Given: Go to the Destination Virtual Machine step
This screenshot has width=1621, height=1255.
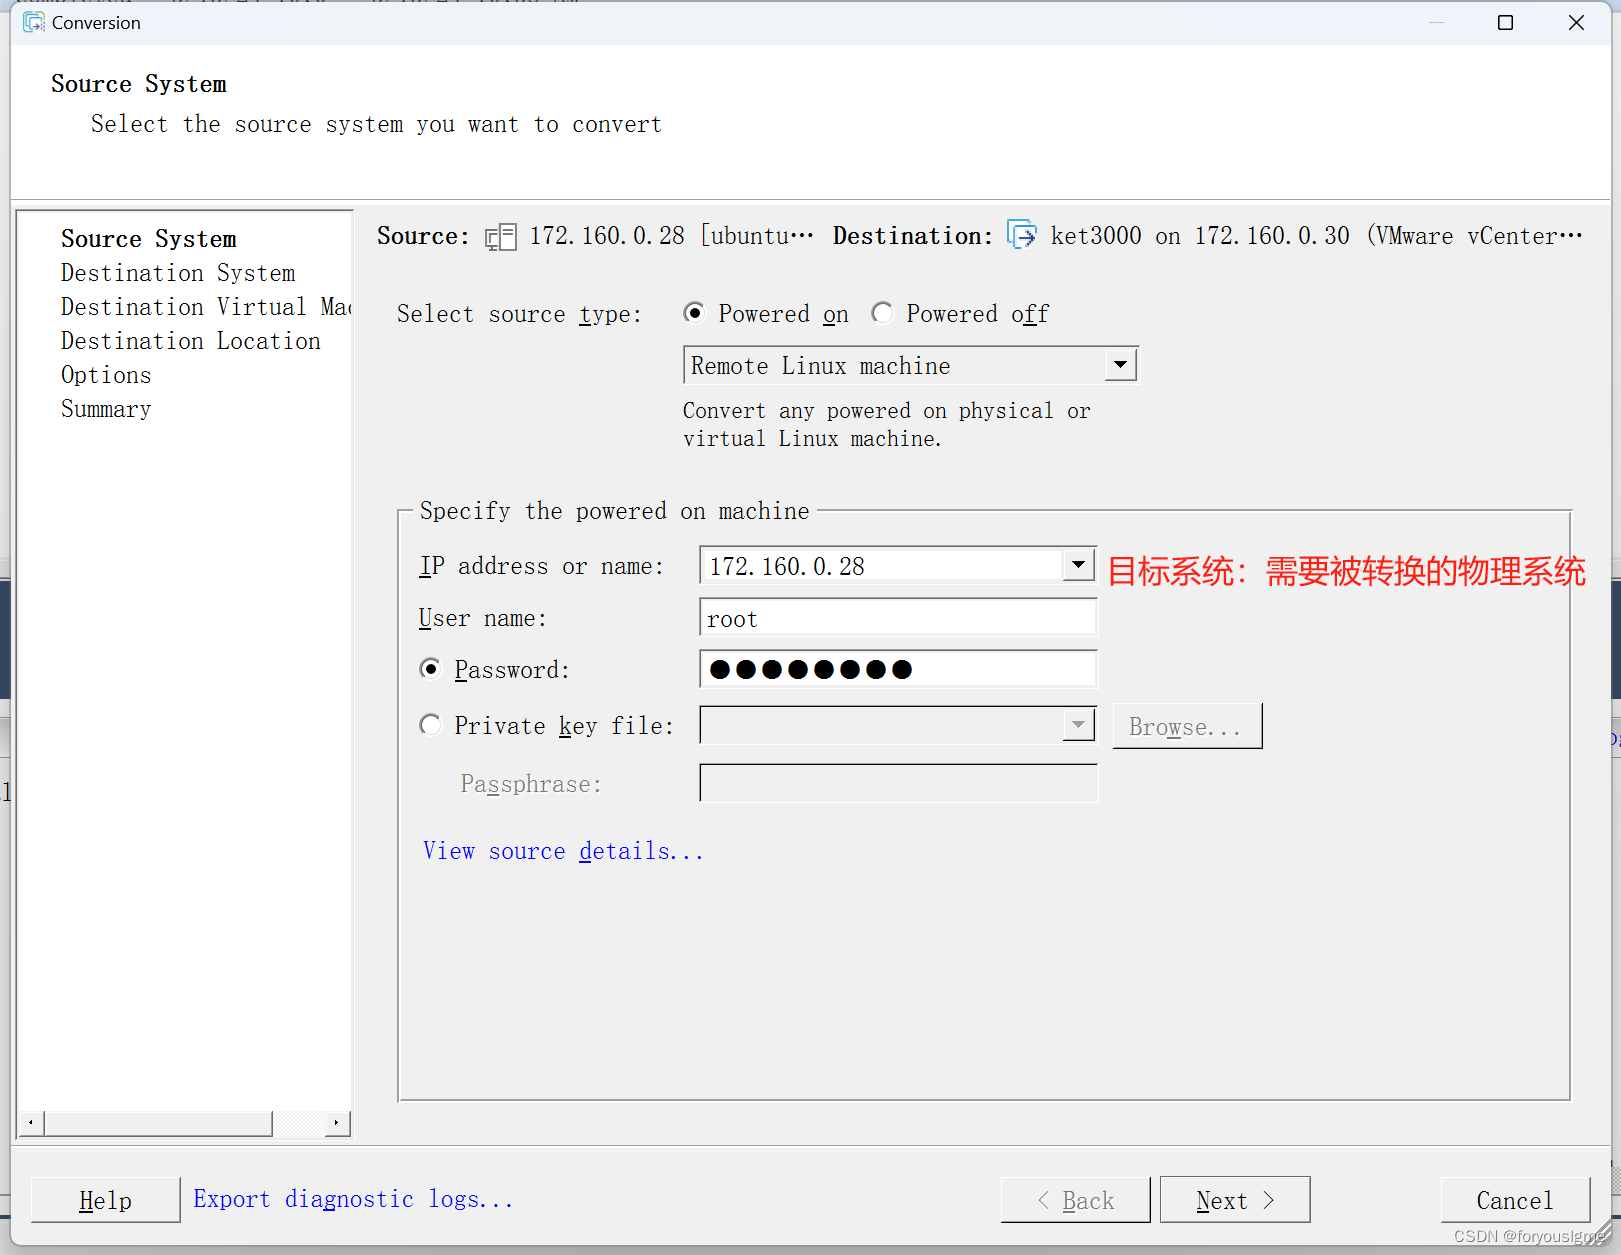Looking at the screenshot, I should pyautogui.click(x=206, y=307).
